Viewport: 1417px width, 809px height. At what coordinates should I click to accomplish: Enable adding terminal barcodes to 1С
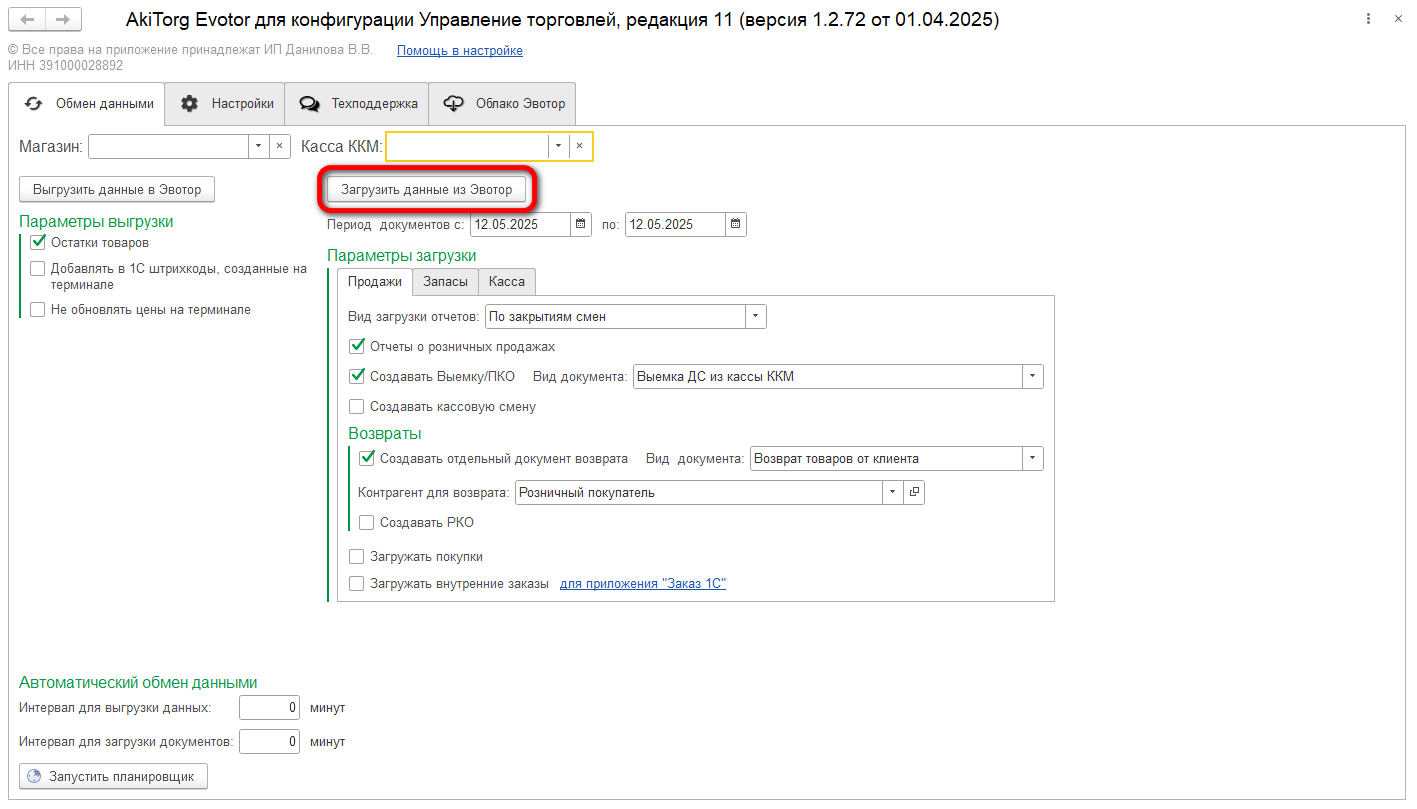[x=38, y=268]
